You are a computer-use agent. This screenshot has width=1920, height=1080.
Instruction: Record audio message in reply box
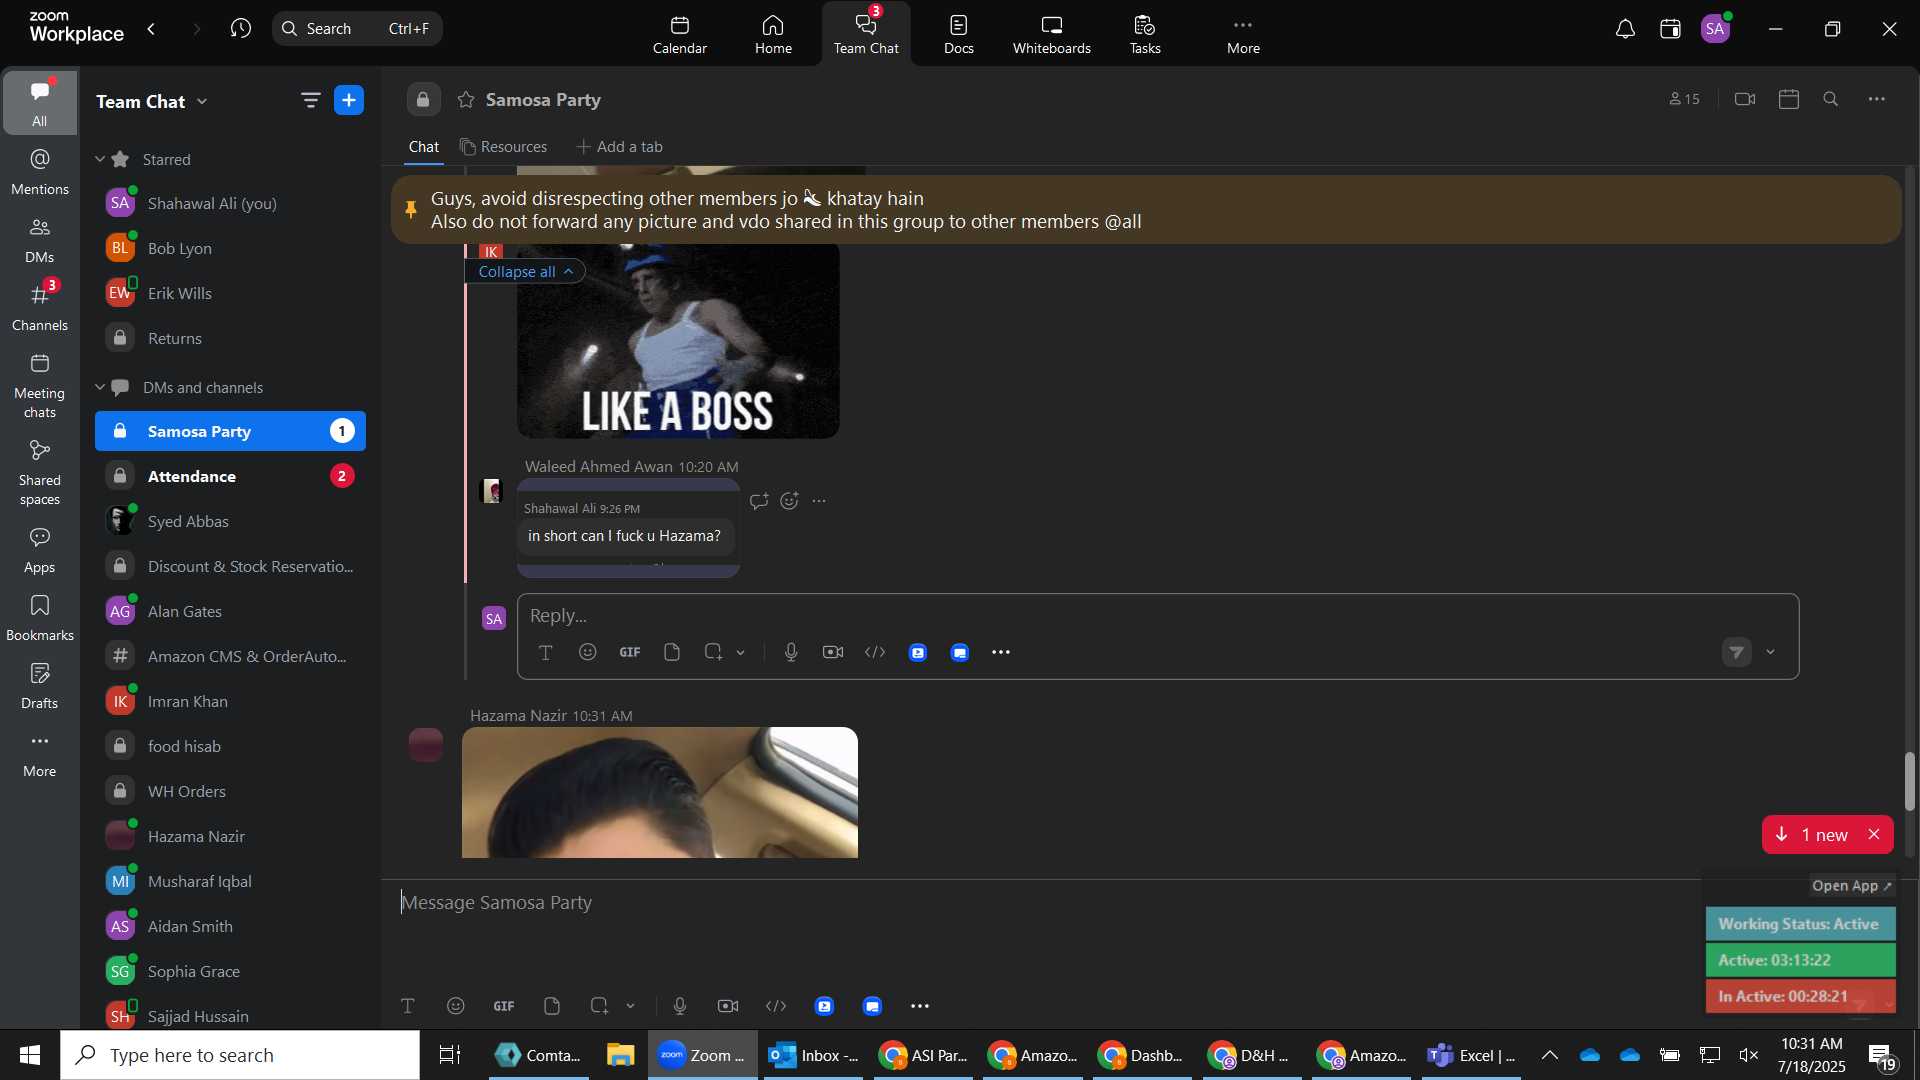(791, 652)
